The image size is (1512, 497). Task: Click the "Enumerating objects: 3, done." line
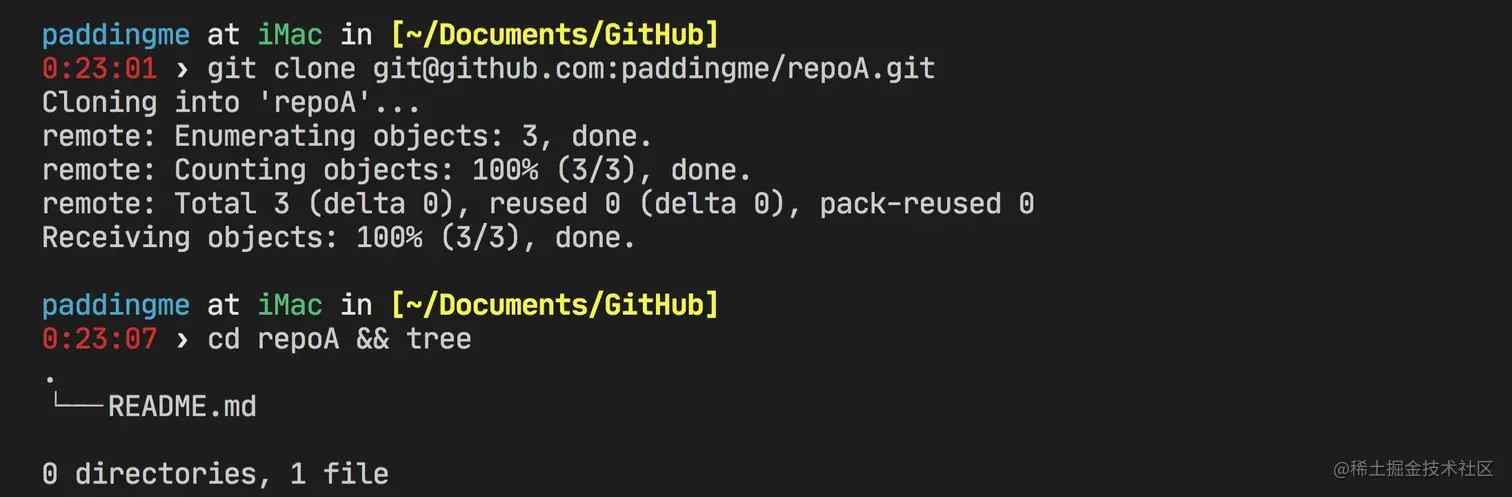click(x=346, y=136)
